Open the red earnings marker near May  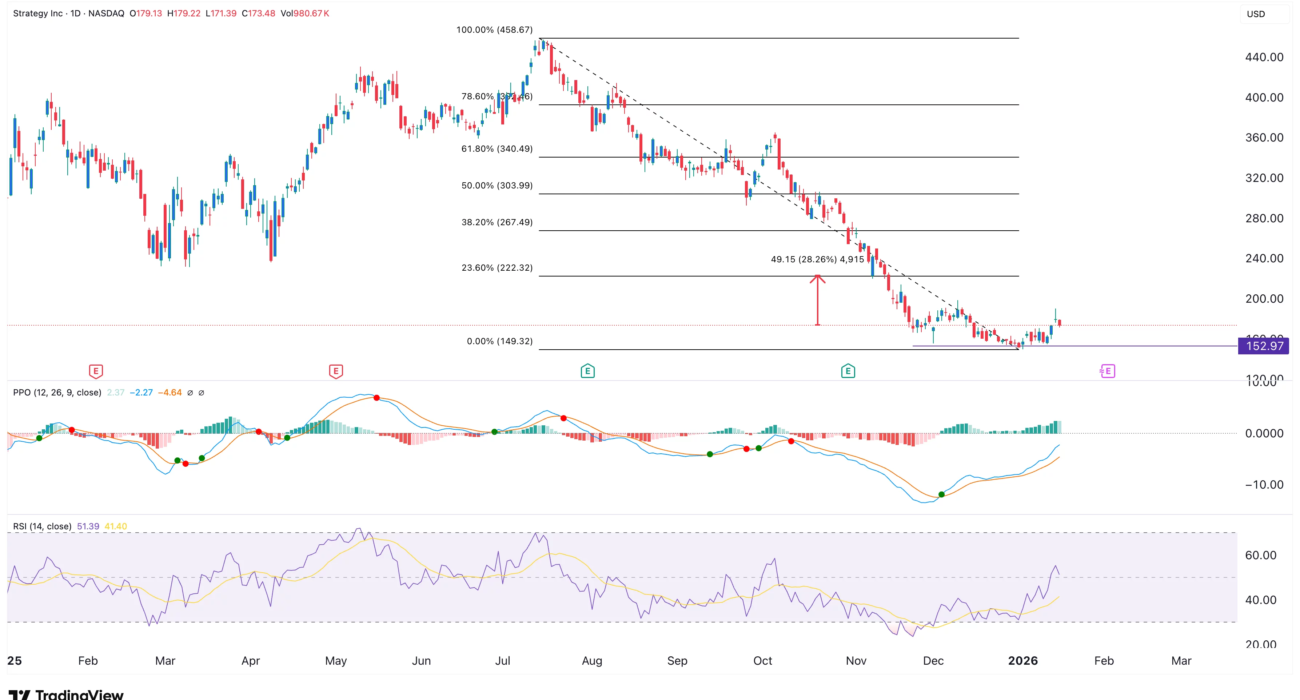point(335,371)
